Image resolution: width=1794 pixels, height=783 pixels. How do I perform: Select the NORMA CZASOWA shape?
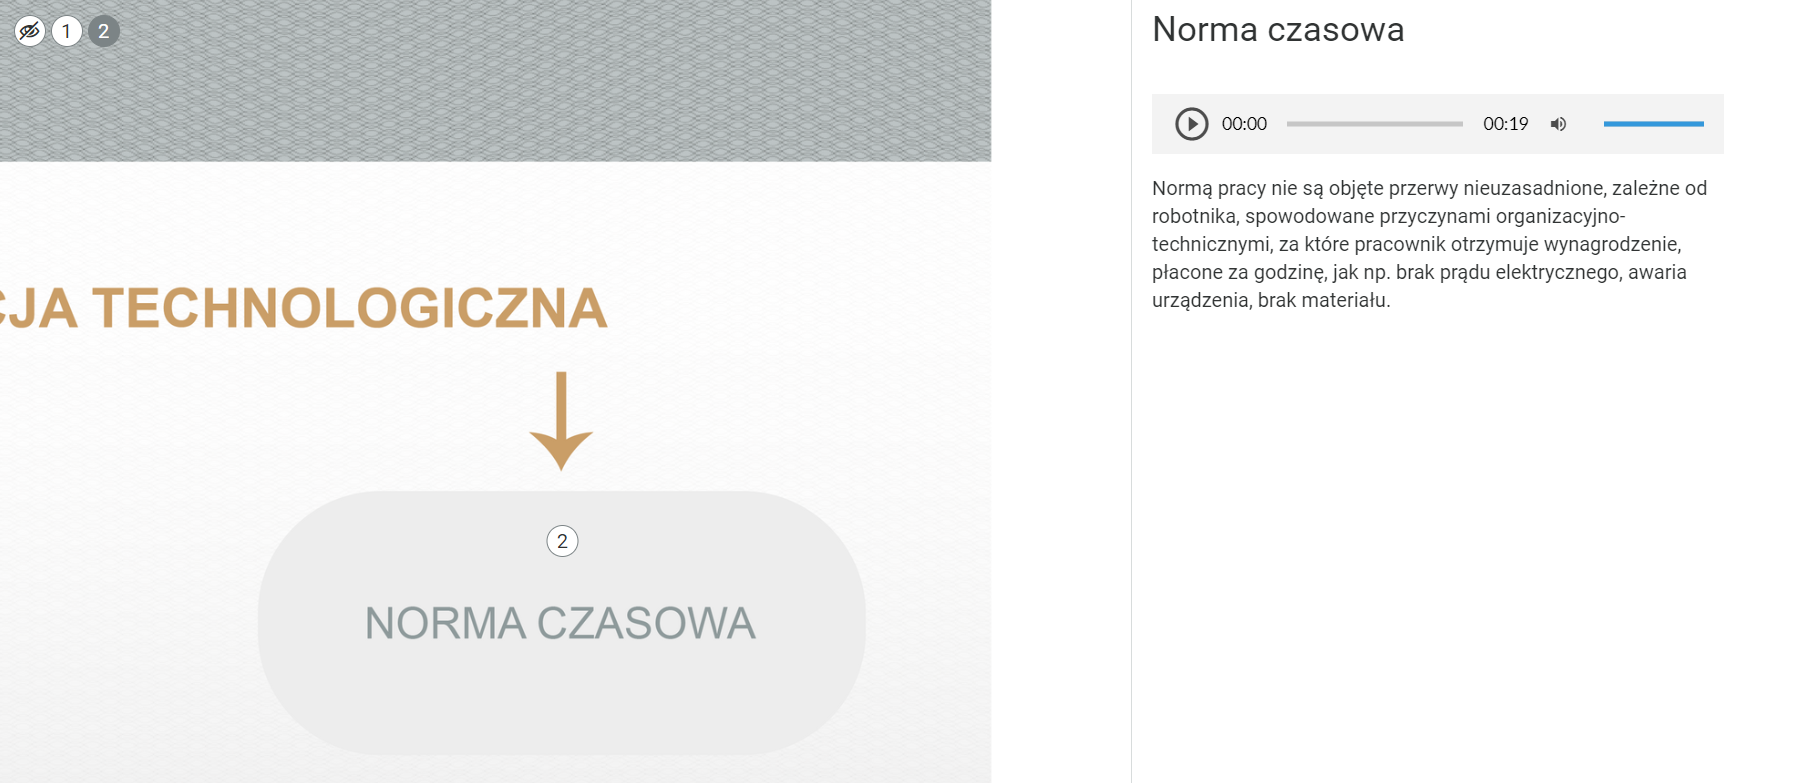560,622
